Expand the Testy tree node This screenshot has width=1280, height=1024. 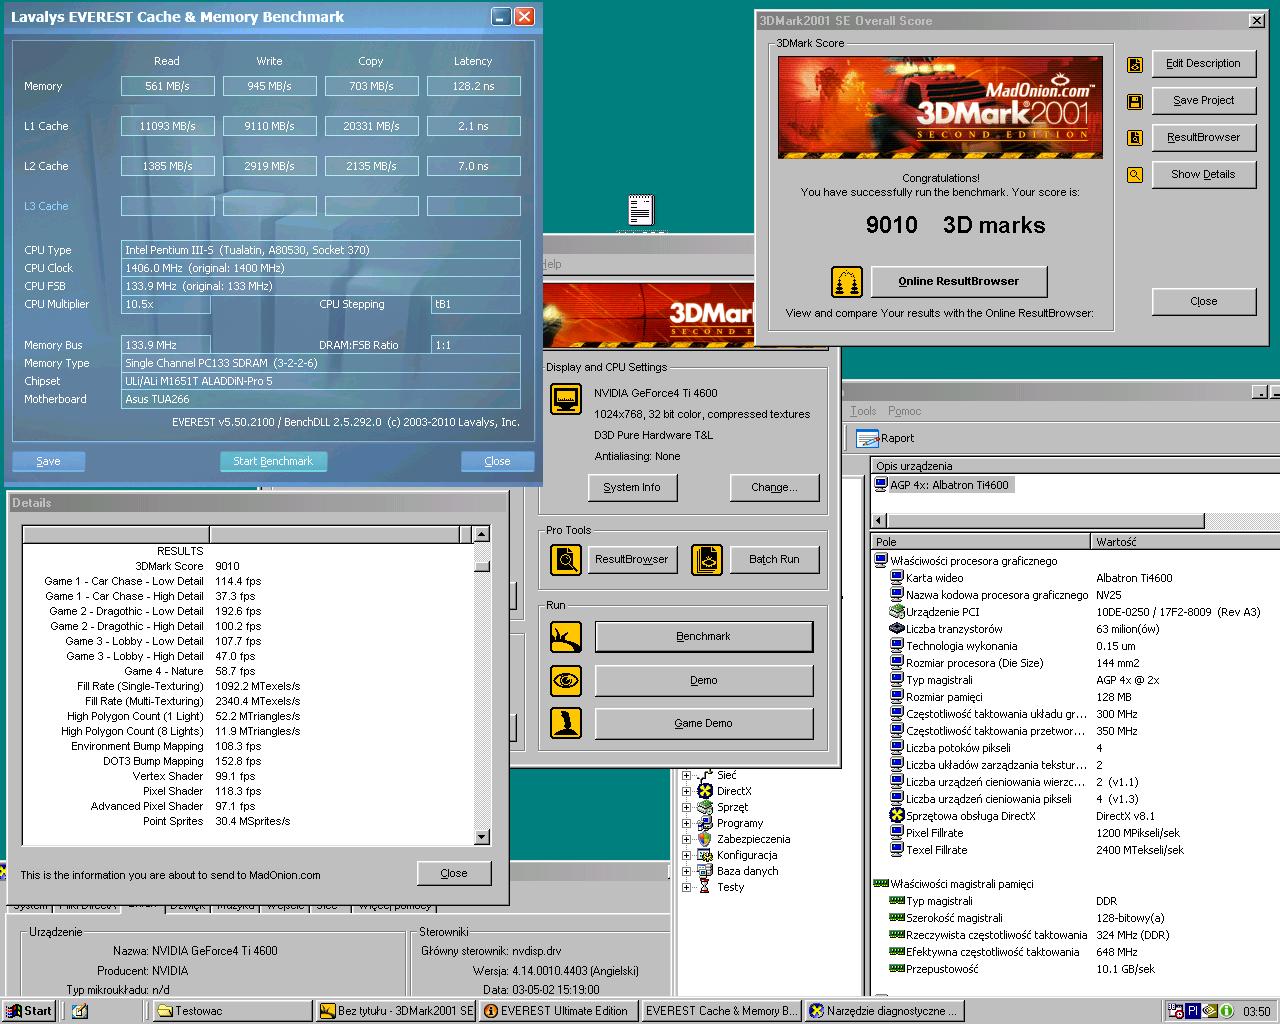tap(687, 887)
